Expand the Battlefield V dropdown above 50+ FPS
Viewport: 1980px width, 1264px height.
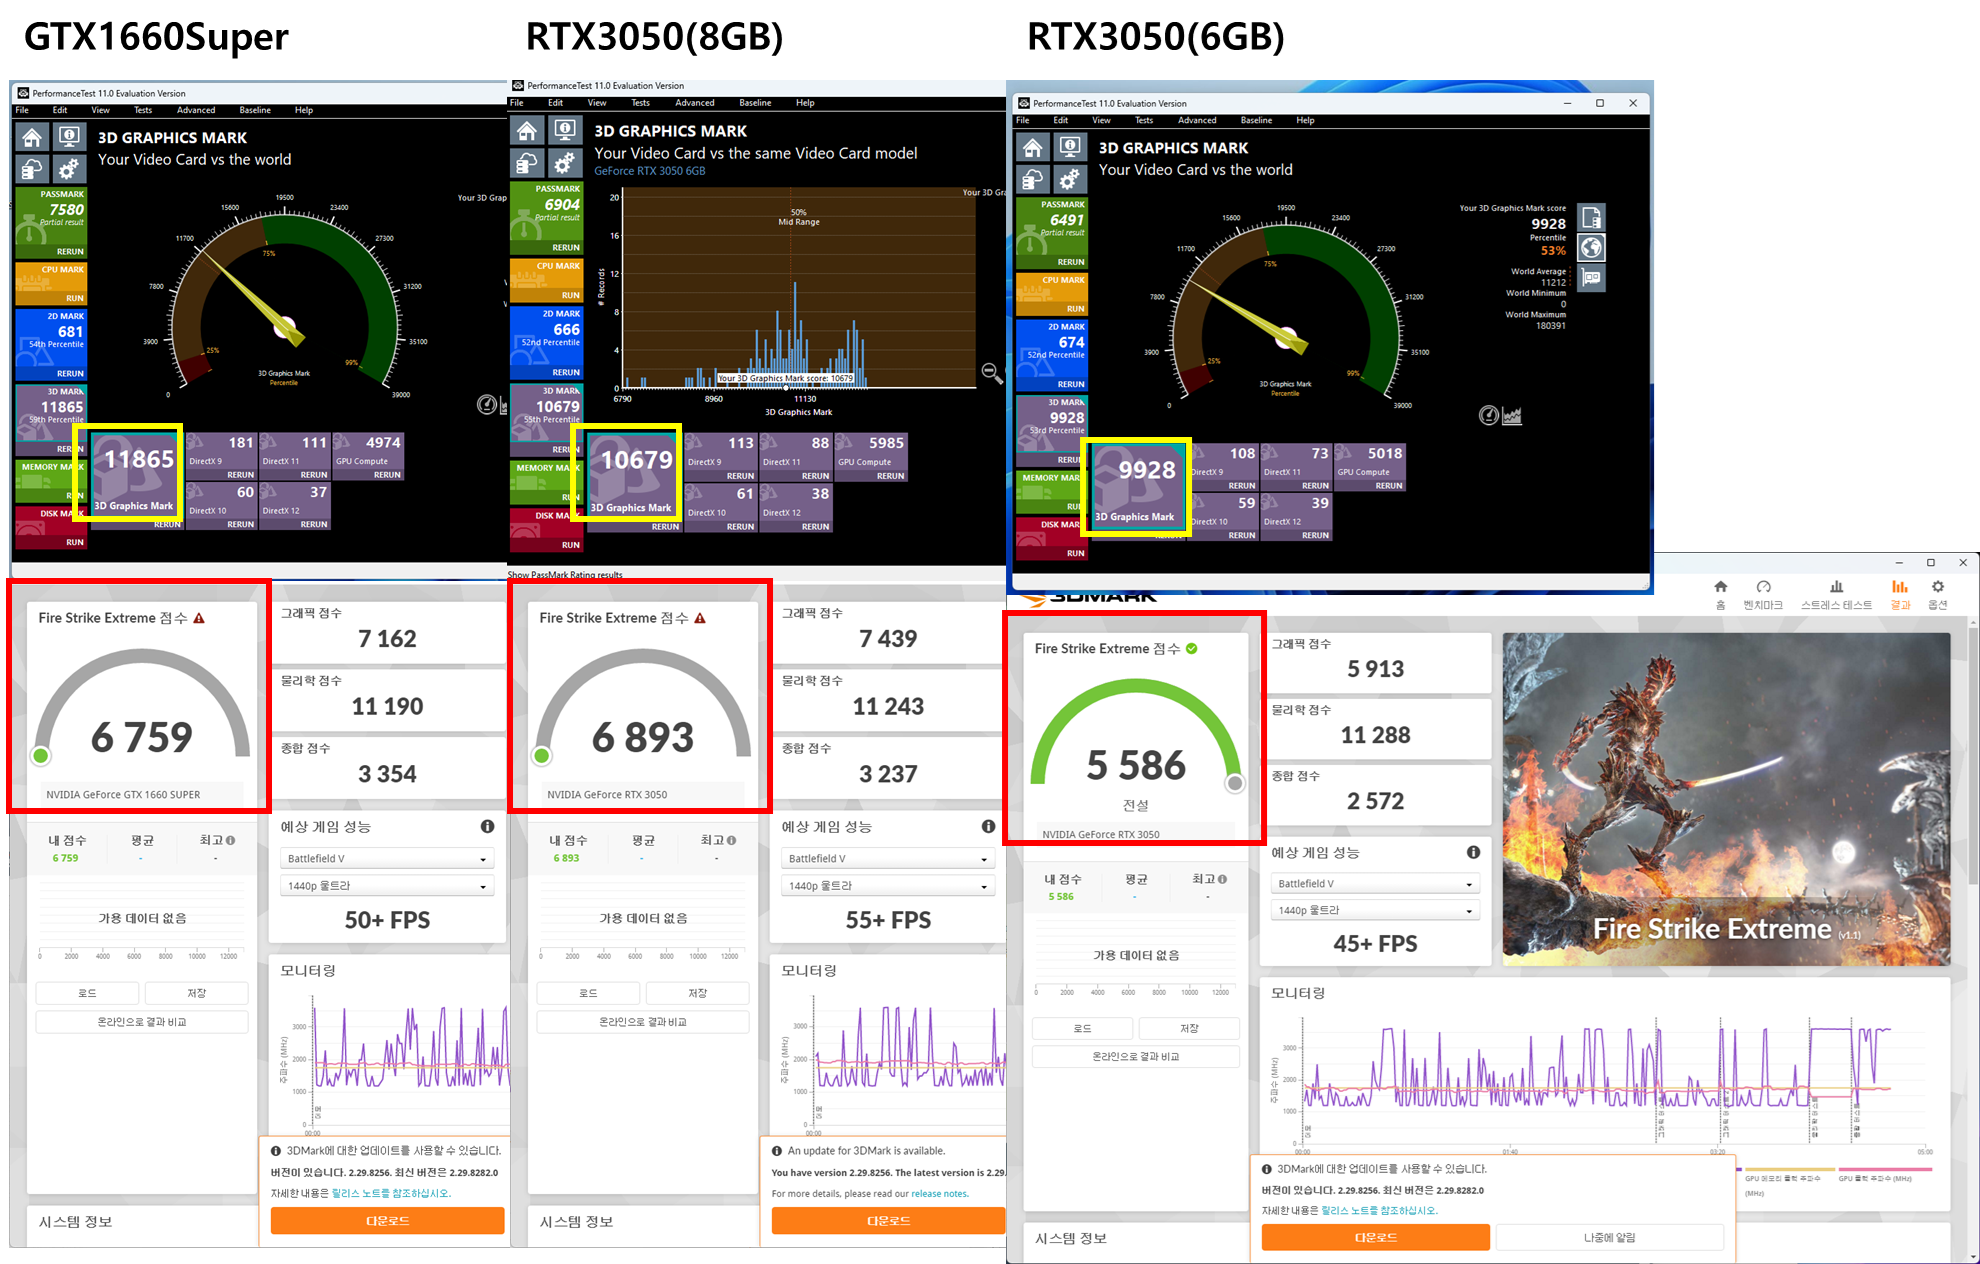click(387, 858)
